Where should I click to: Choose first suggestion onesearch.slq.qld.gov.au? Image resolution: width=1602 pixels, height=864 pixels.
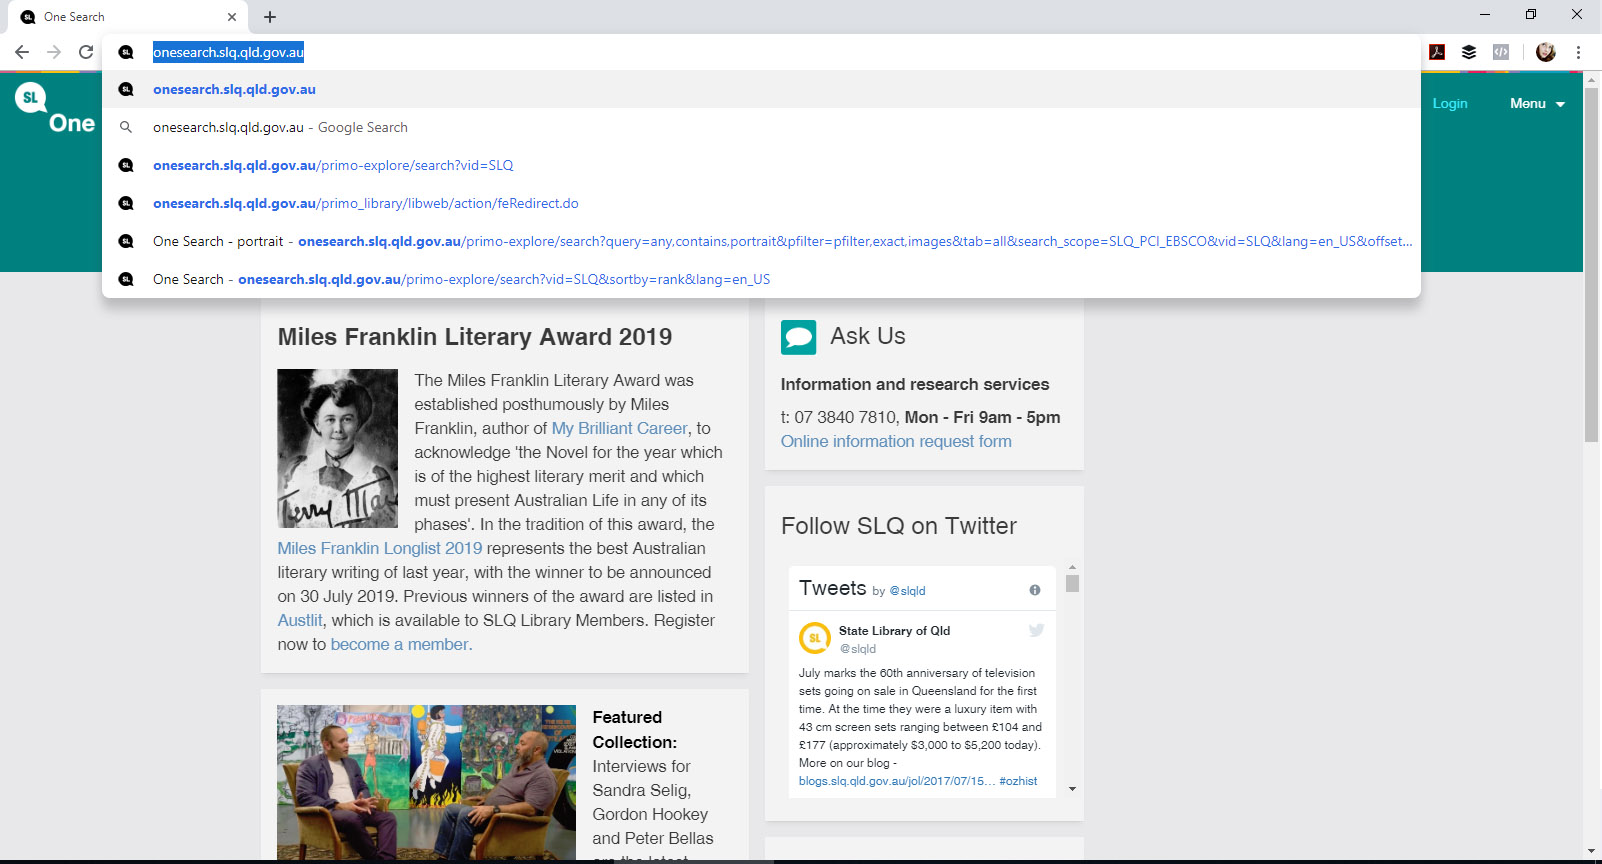coord(761,89)
